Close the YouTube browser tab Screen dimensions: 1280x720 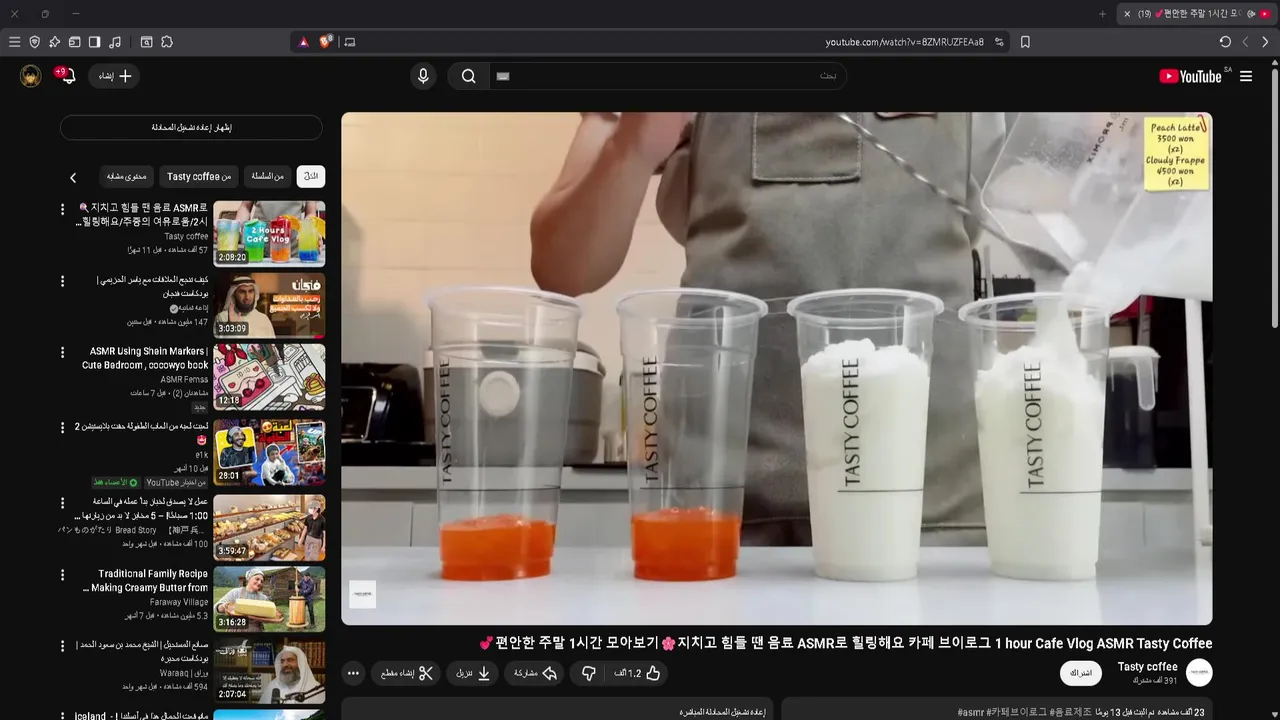pyautogui.click(x=1127, y=14)
